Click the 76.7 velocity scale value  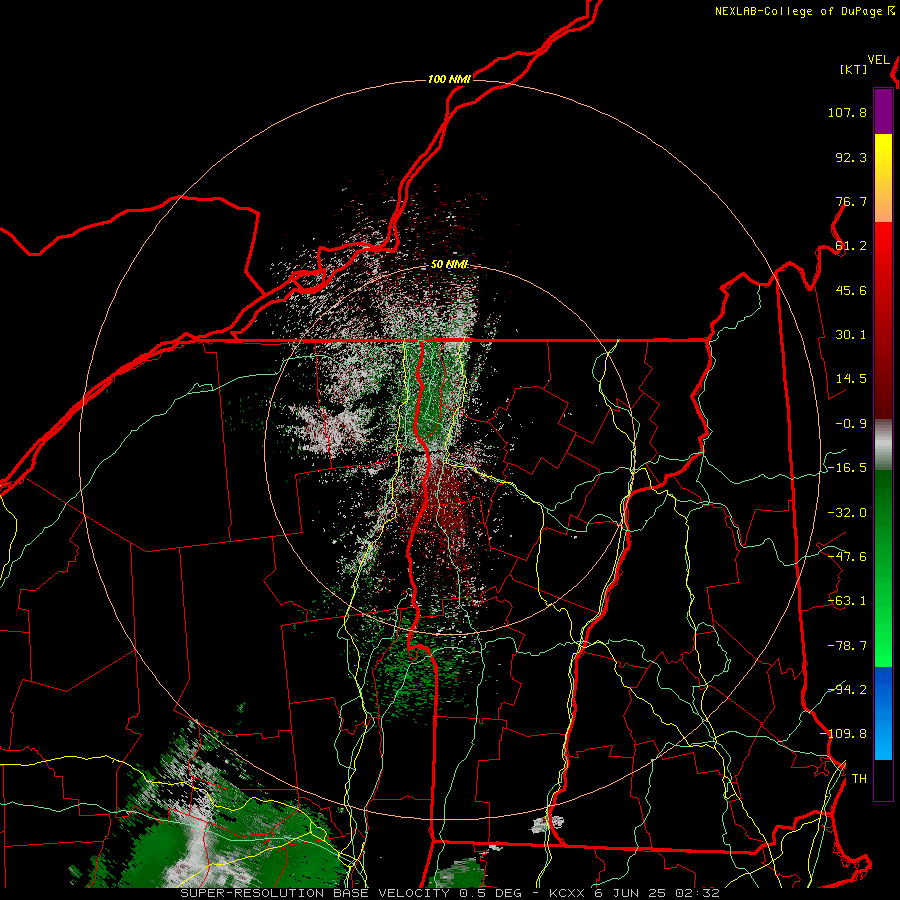[x=851, y=201]
